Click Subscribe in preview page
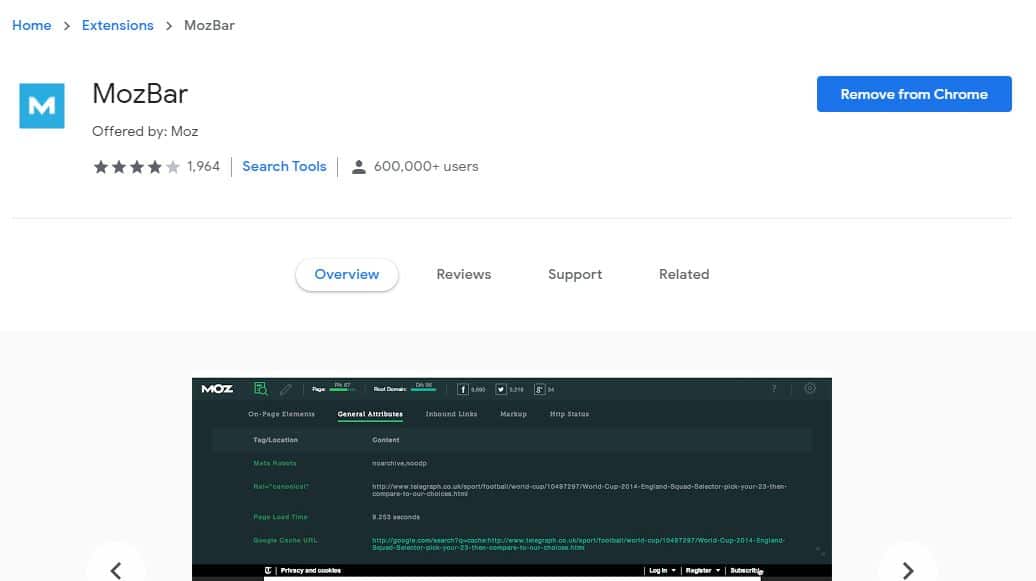This screenshot has height=581, width=1036. pos(746,570)
